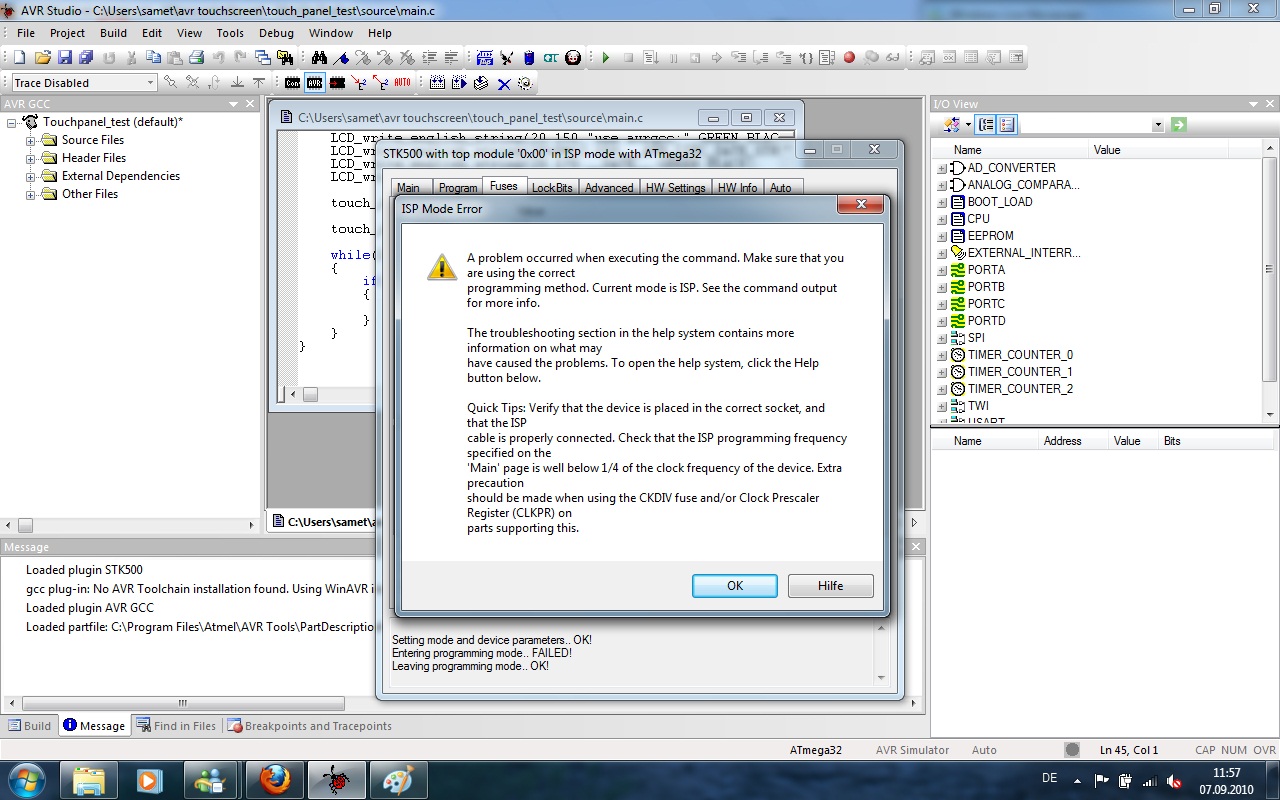Open the Trace Disabled dropdown
The height and width of the screenshot is (800, 1280).
151,83
